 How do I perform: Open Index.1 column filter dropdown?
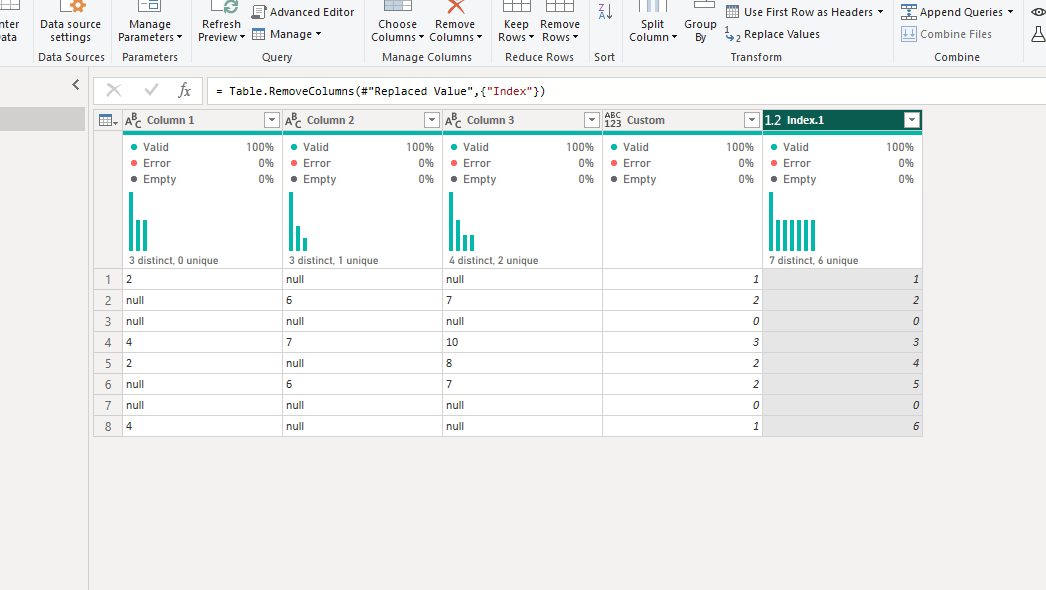[x=912, y=120]
